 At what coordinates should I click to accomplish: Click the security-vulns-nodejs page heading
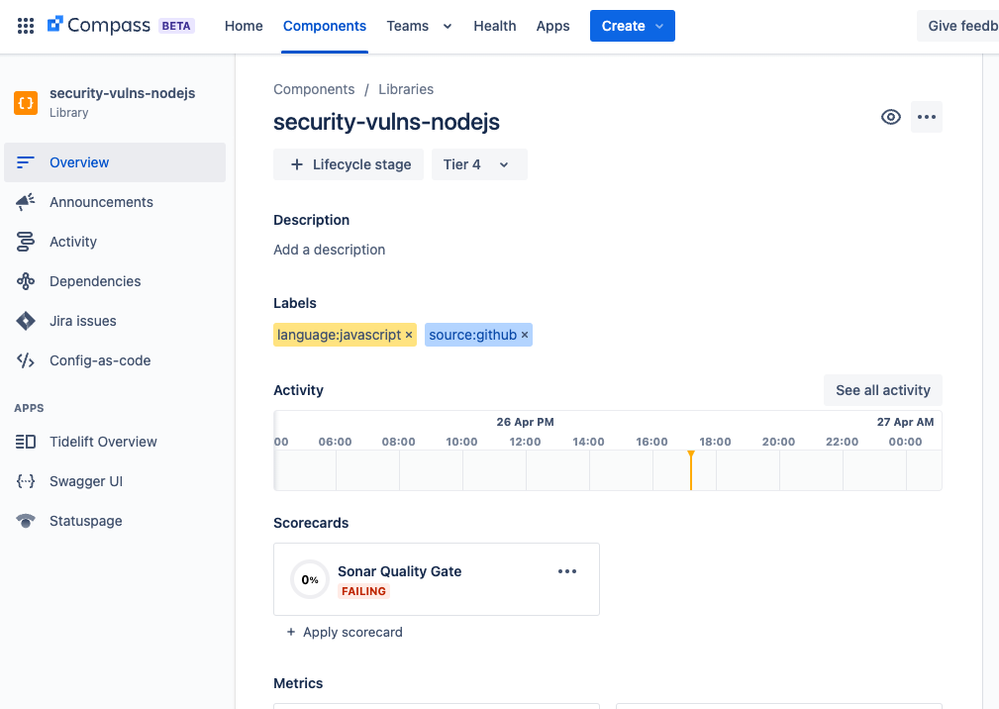coord(386,122)
